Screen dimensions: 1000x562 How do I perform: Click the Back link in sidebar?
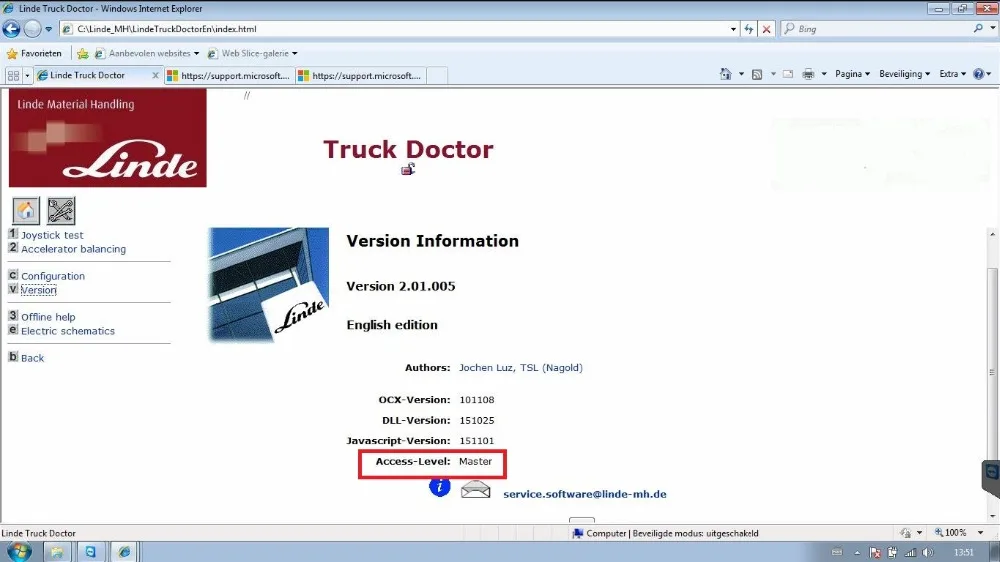(x=33, y=359)
